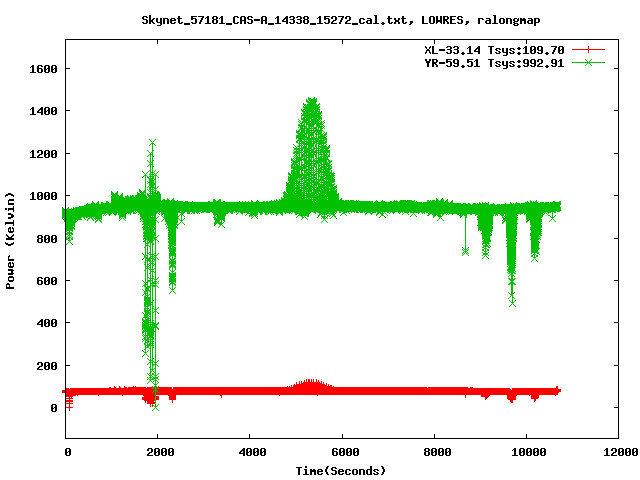Click the small red bump near 5300 seconds
Image resolution: width=640 pixels, height=480 pixels.
[311, 384]
